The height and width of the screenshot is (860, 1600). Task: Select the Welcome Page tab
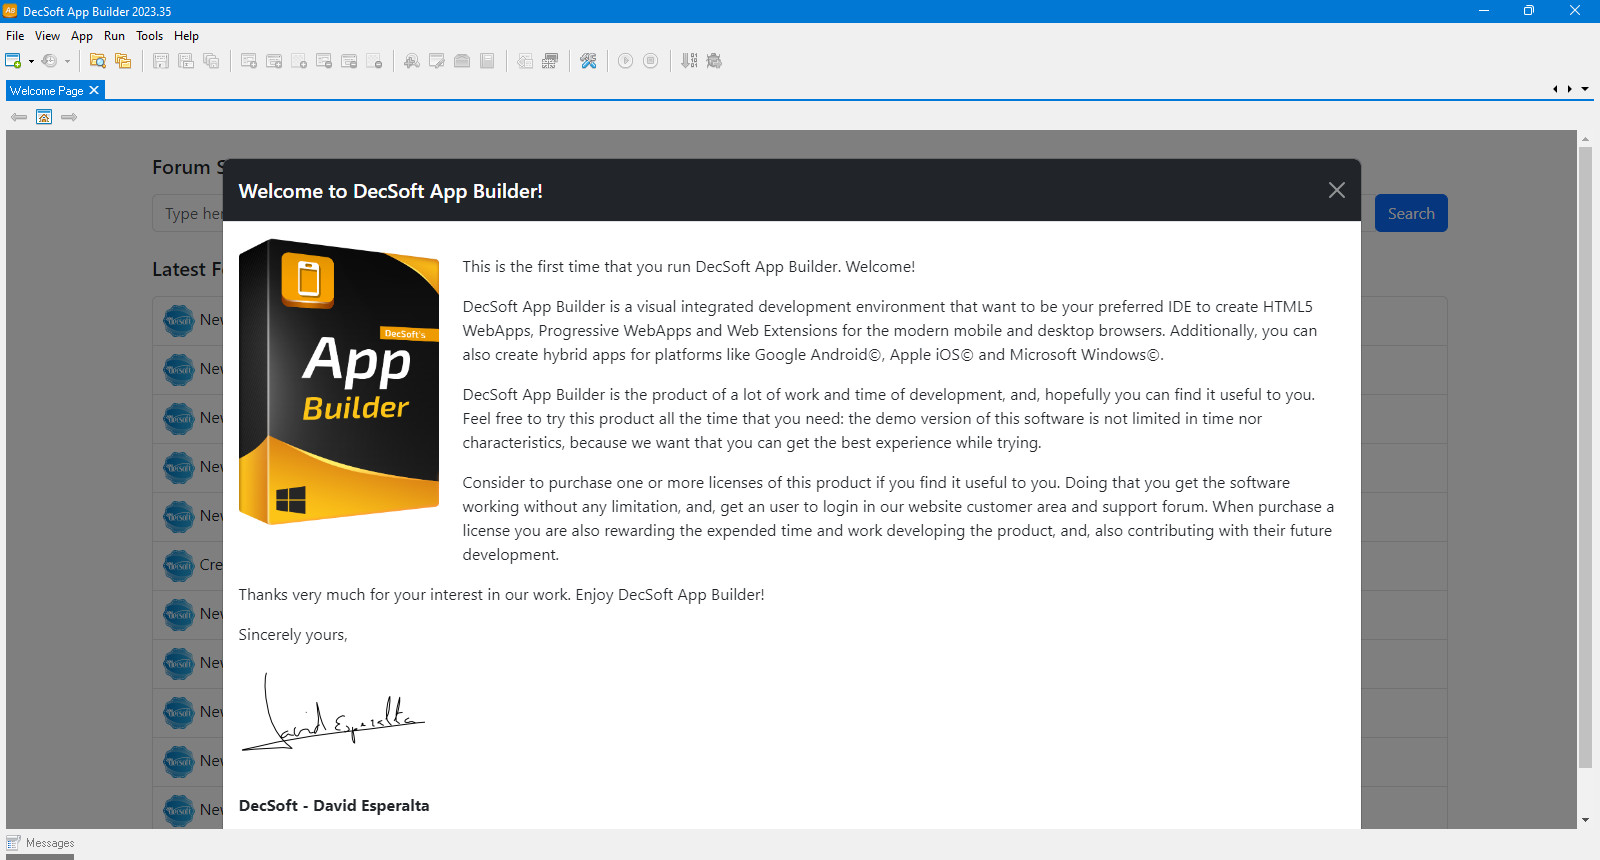(47, 91)
